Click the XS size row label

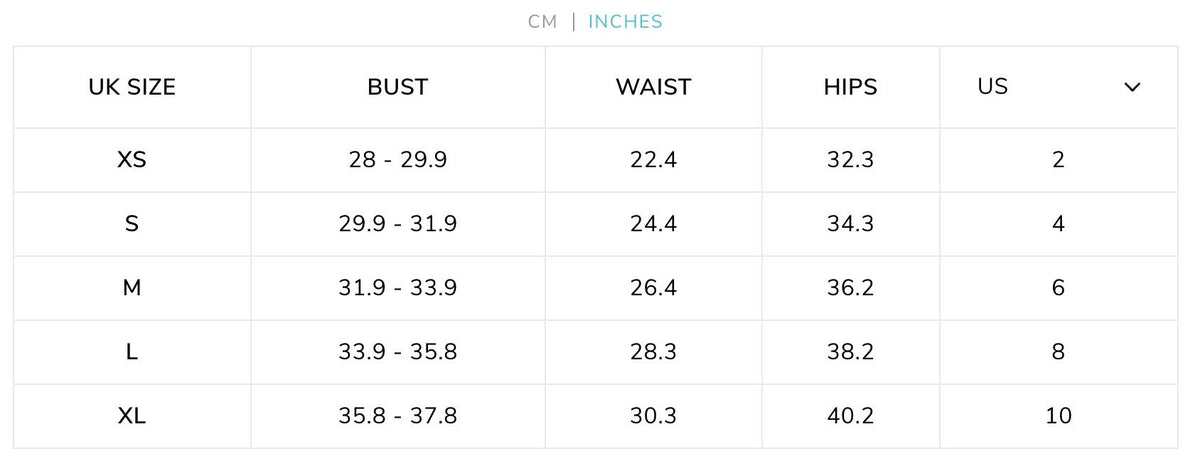(x=132, y=160)
